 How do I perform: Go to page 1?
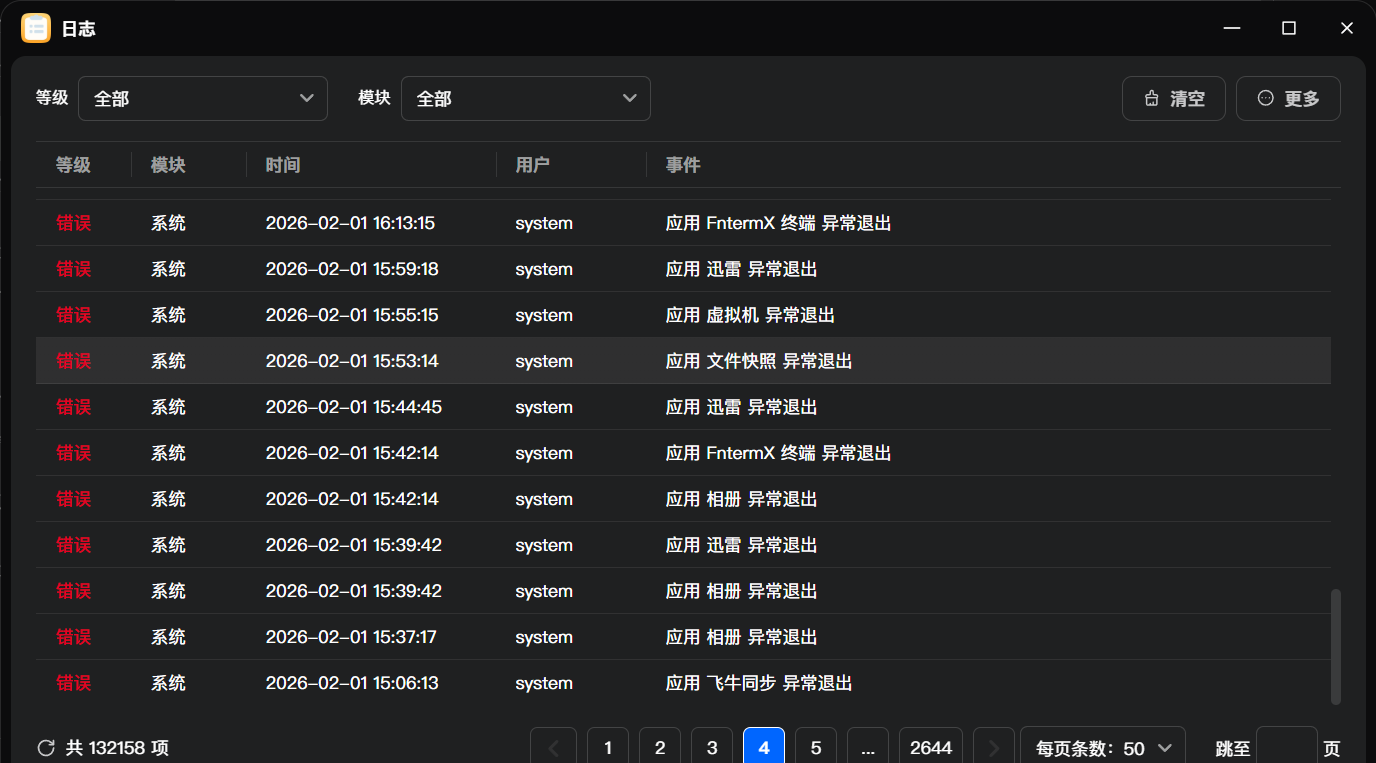click(608, 748)
